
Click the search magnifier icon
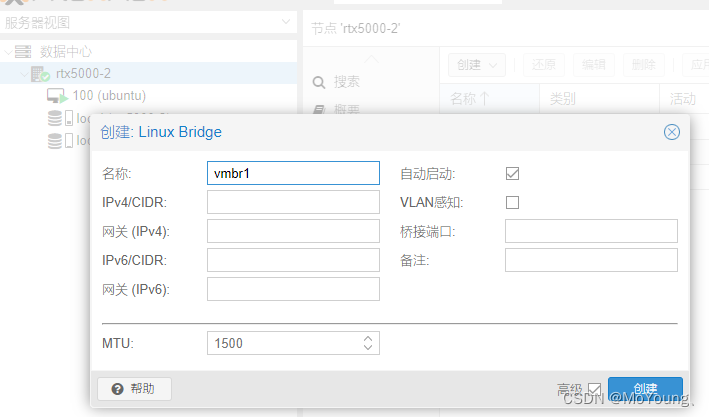[319, 82]
